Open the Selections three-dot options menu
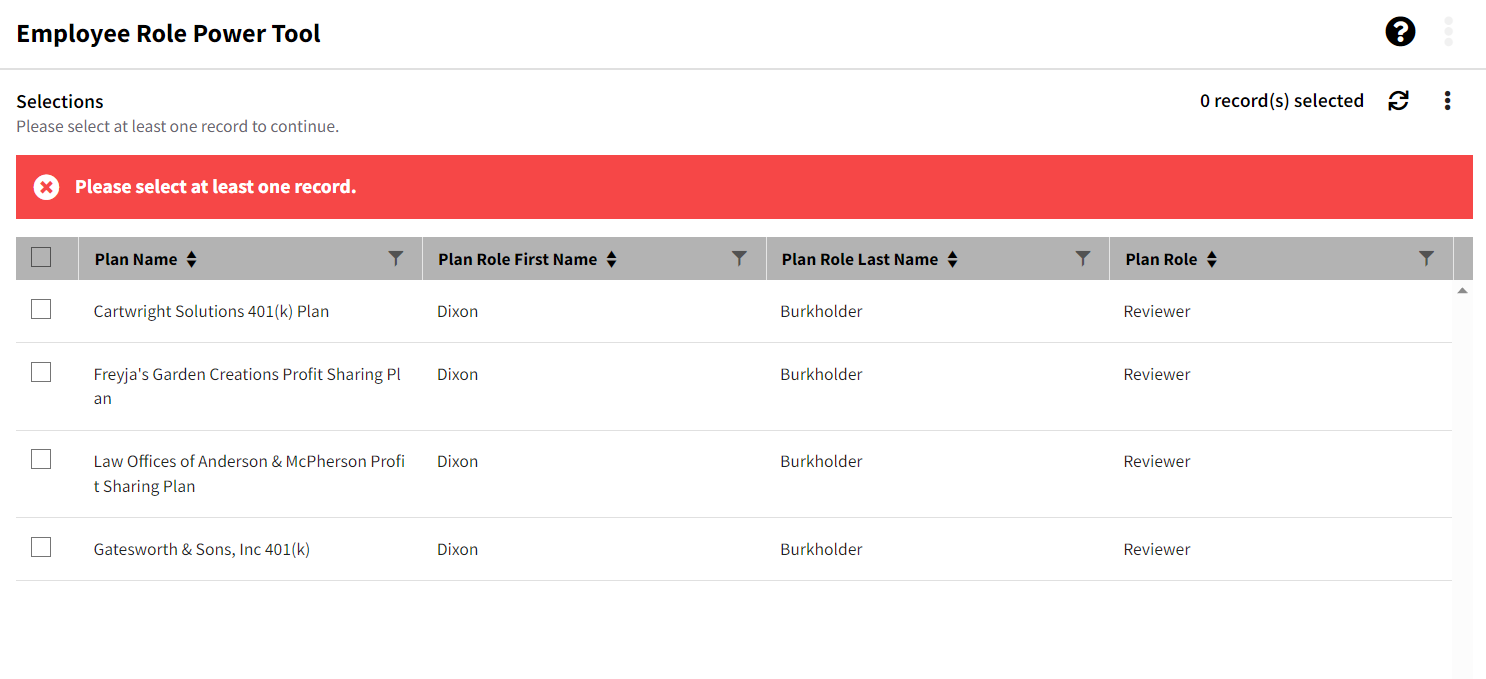This screenshot has height=679, width=1486. (x=1447, y=100)
